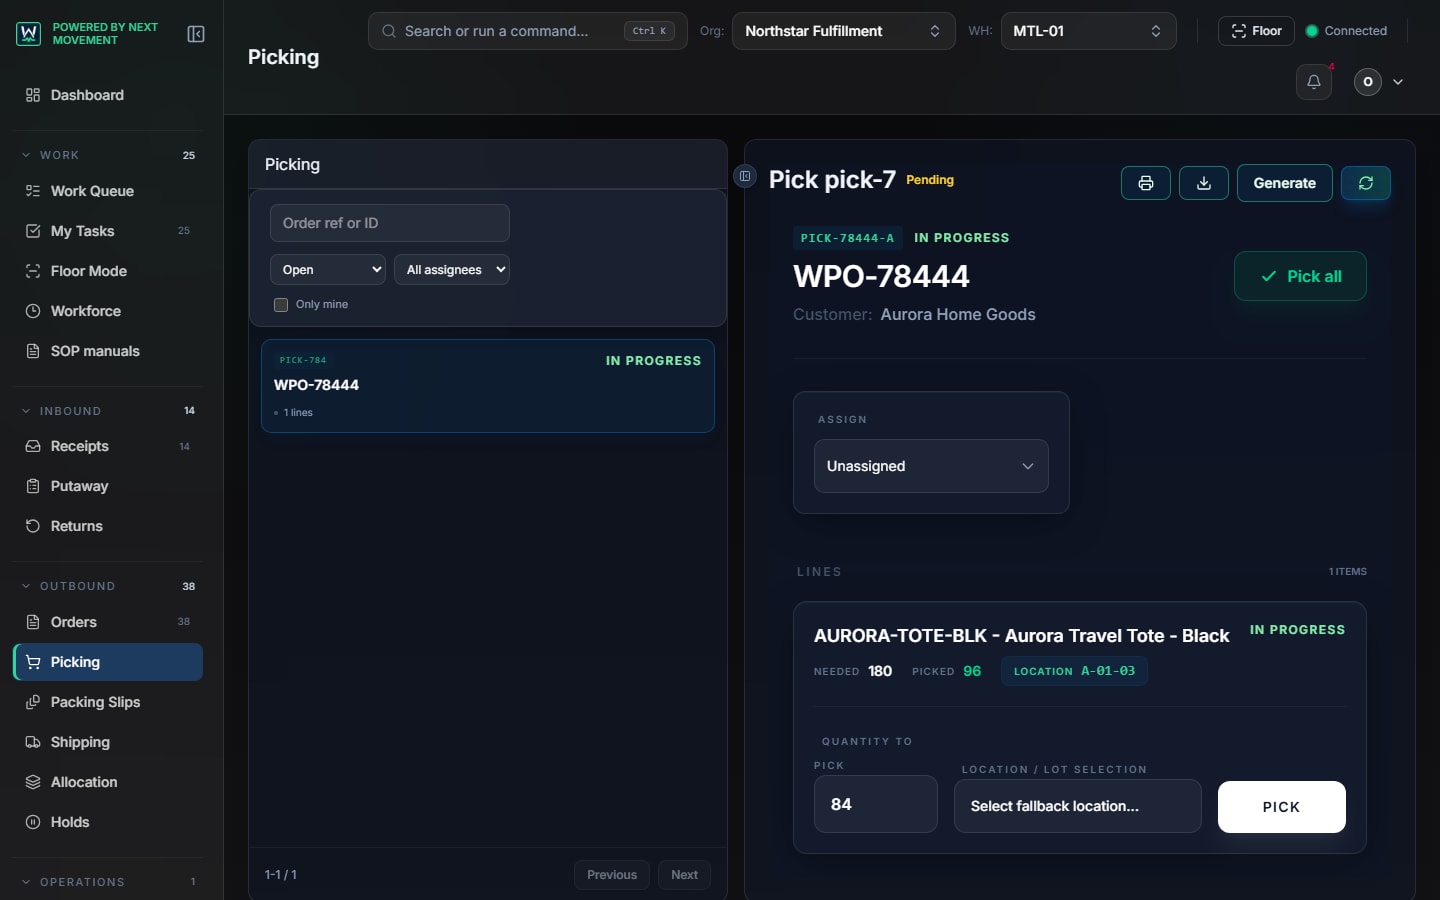Open Receipts page
Viewport: 1440px width, 900px height.
108,446
